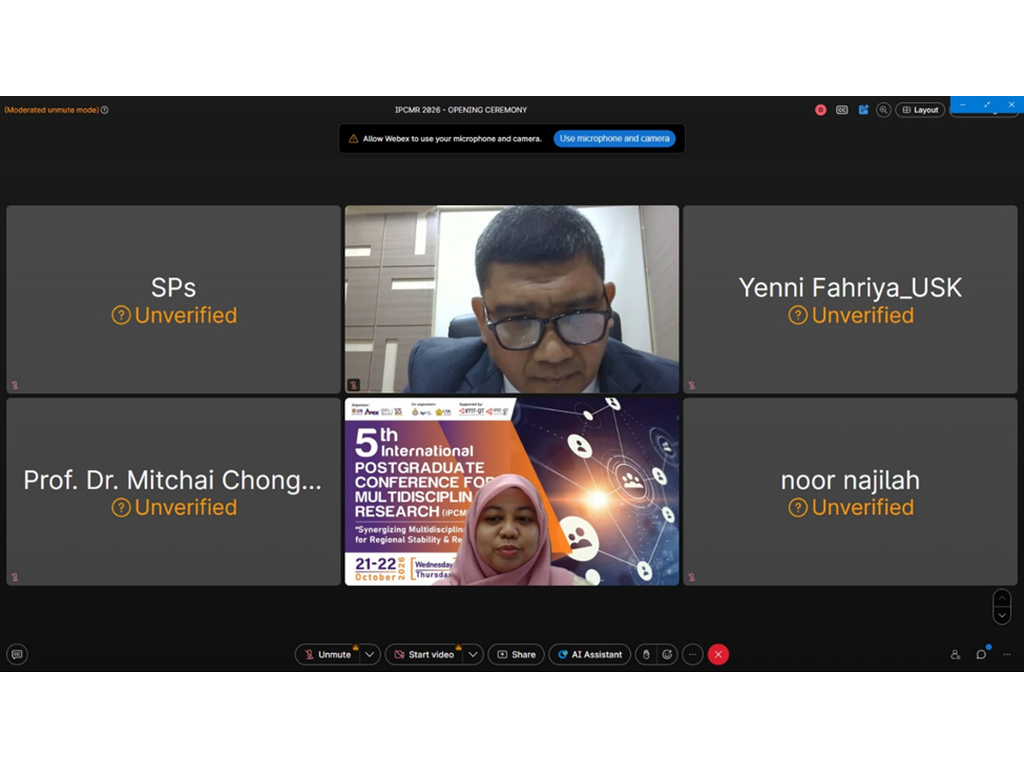Select the Yenni Fahriya_USK participant tile
The image size is (1024, 768).
coord(850,300)
